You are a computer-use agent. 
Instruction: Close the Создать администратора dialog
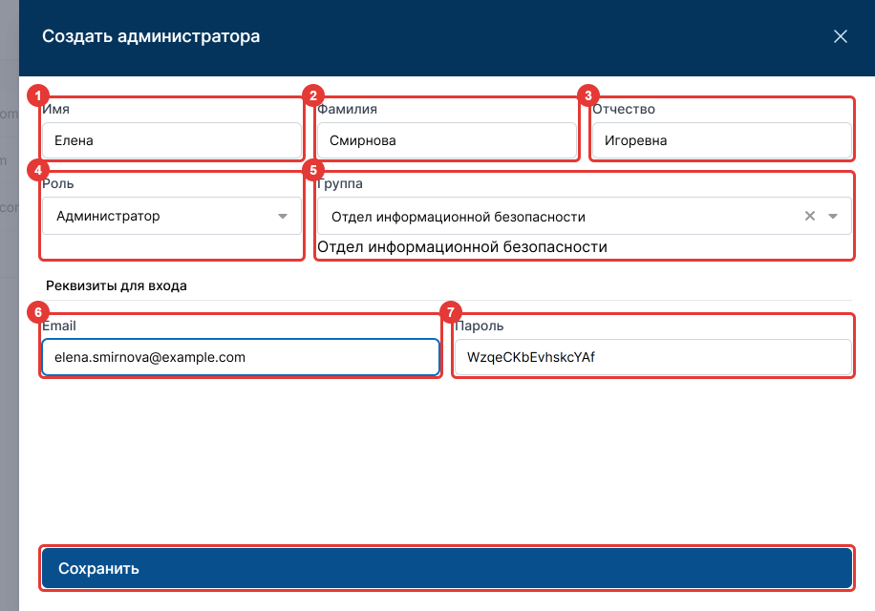click(x=840, y=37)
